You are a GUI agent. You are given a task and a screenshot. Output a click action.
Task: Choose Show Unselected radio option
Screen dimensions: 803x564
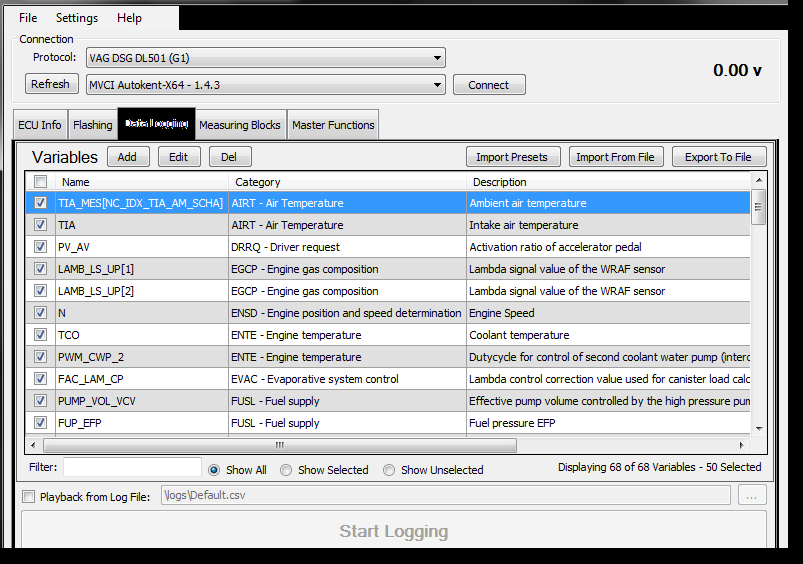click(390, 470)
